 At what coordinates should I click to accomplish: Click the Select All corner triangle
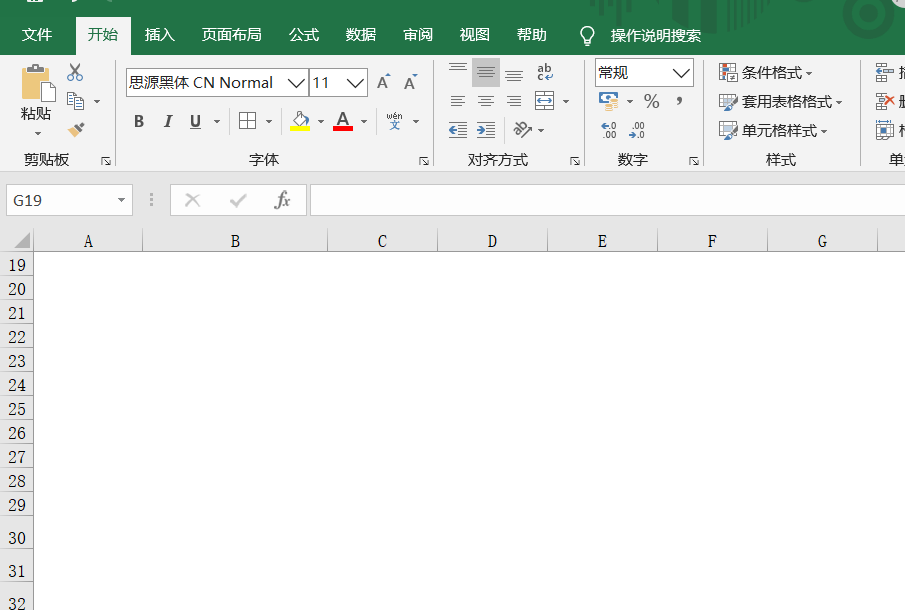click(x=21, y=241)
